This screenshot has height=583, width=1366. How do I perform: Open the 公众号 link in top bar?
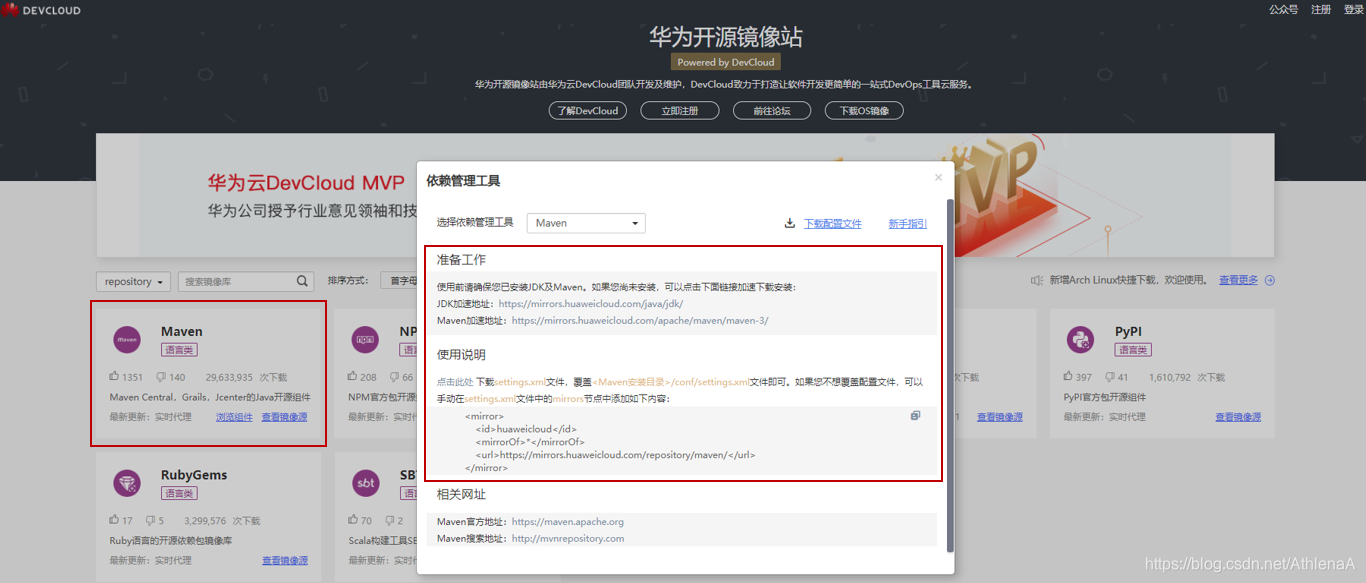[1283, 10]
